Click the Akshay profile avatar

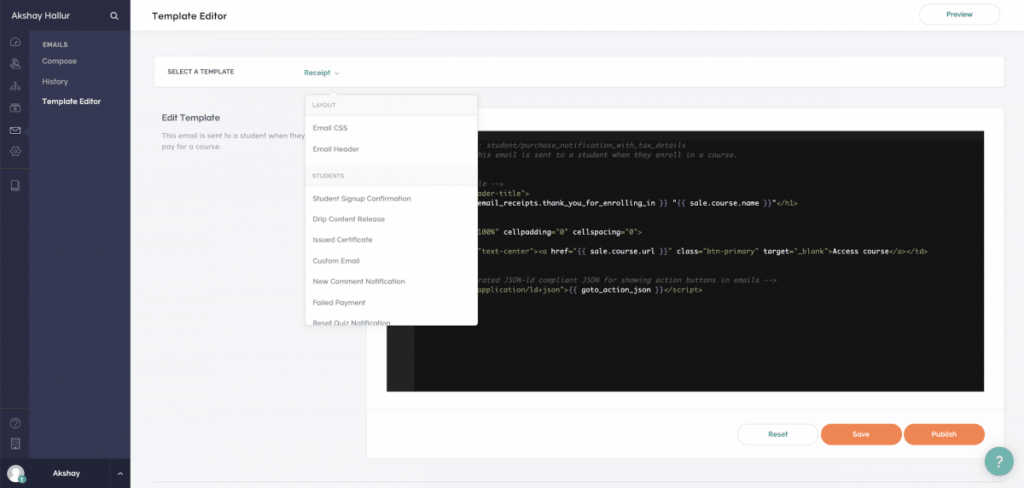click(15, 473)
